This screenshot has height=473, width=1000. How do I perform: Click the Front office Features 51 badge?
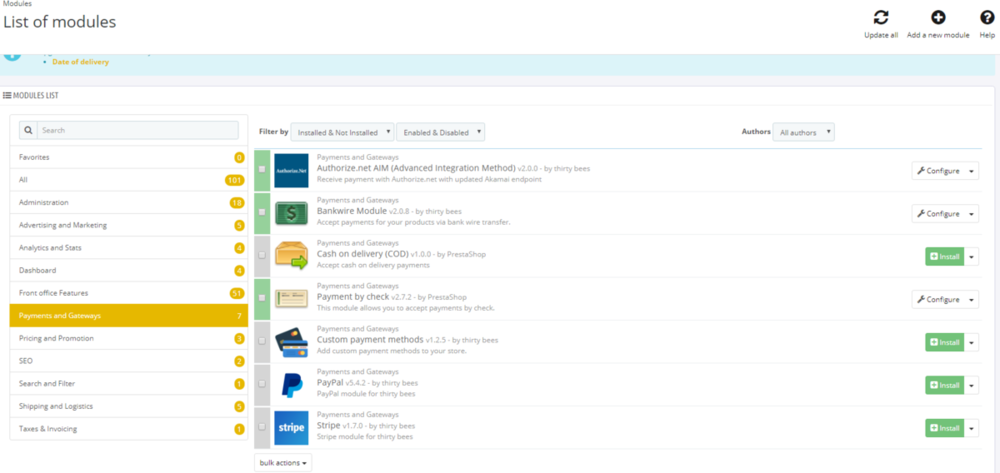(237, 293)
